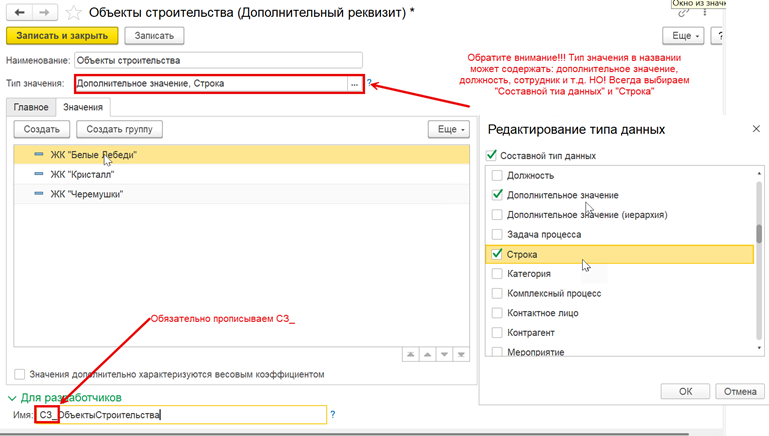Open type selection via ellipsis button
Image resolution: width=769 pixels, height=436 pixels.
(x=355, y=84)
